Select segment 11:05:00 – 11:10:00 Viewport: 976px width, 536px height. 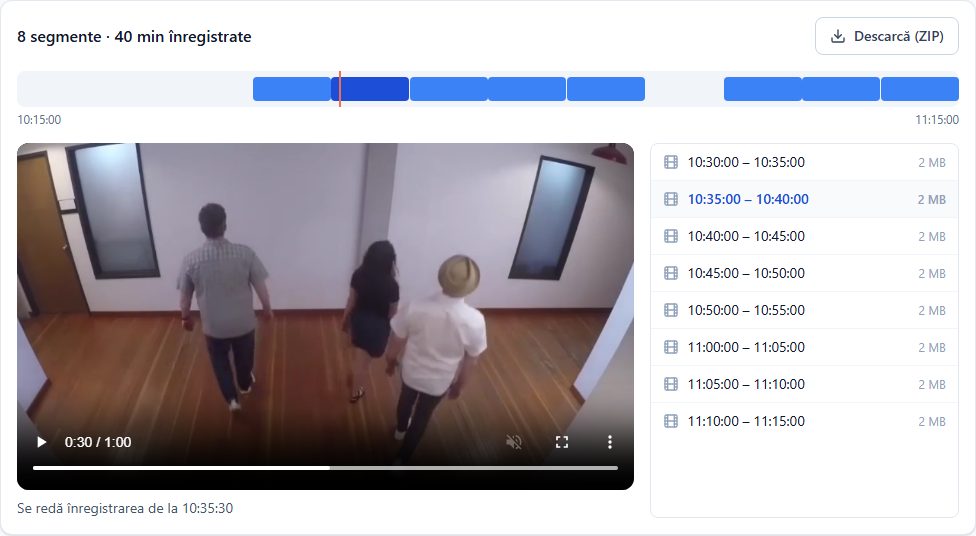point(804,384)
